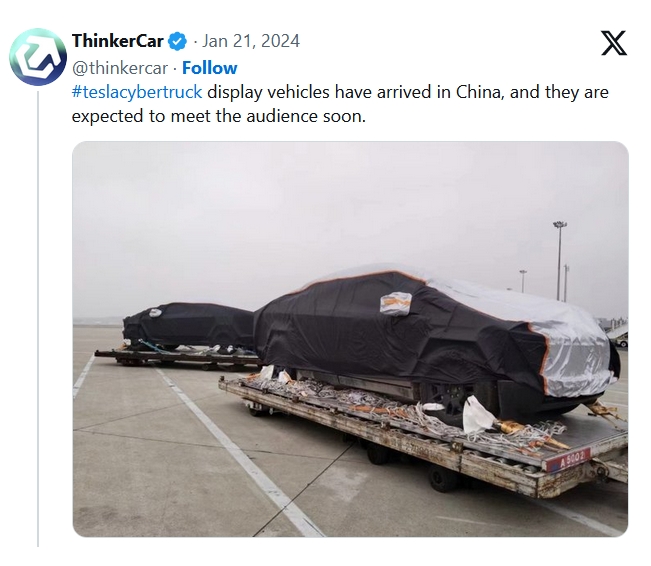Click the farther covered truck in background

(x=188, y=326)
